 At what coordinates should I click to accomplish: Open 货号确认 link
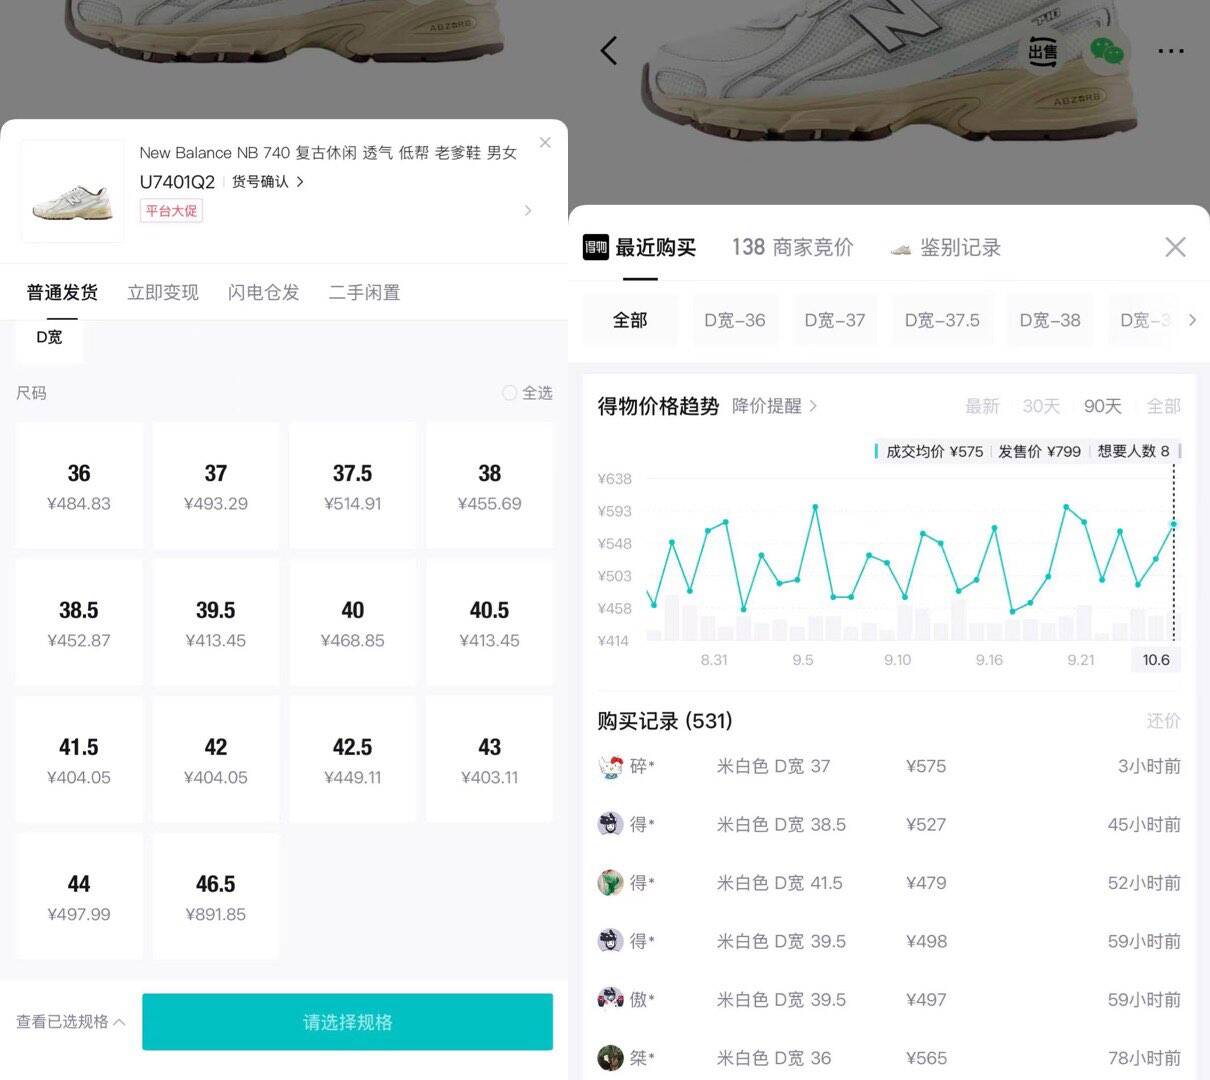point(268,181)
